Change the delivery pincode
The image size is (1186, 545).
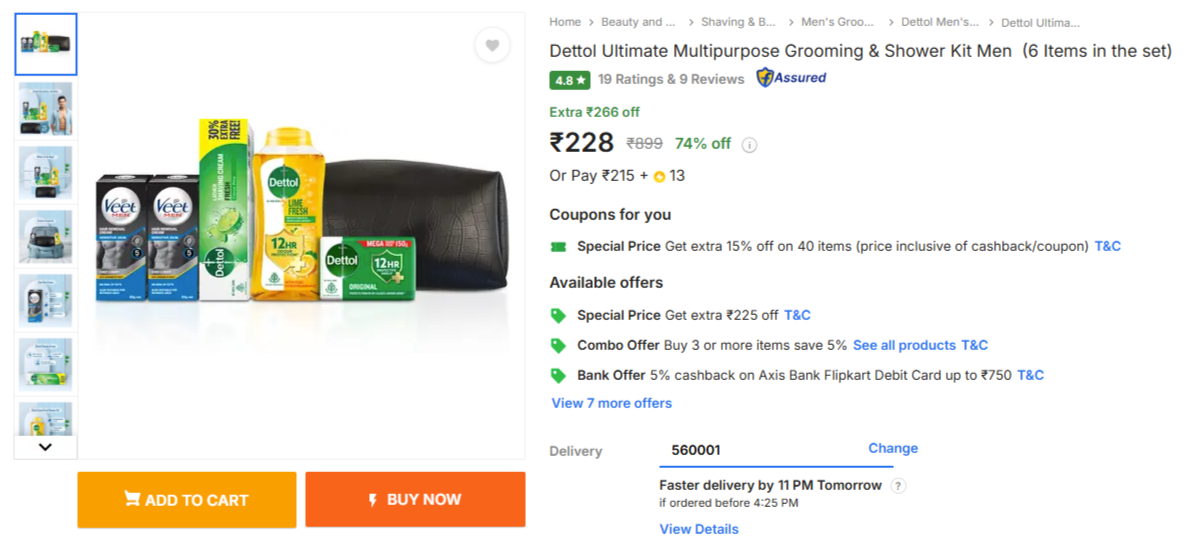892,448
